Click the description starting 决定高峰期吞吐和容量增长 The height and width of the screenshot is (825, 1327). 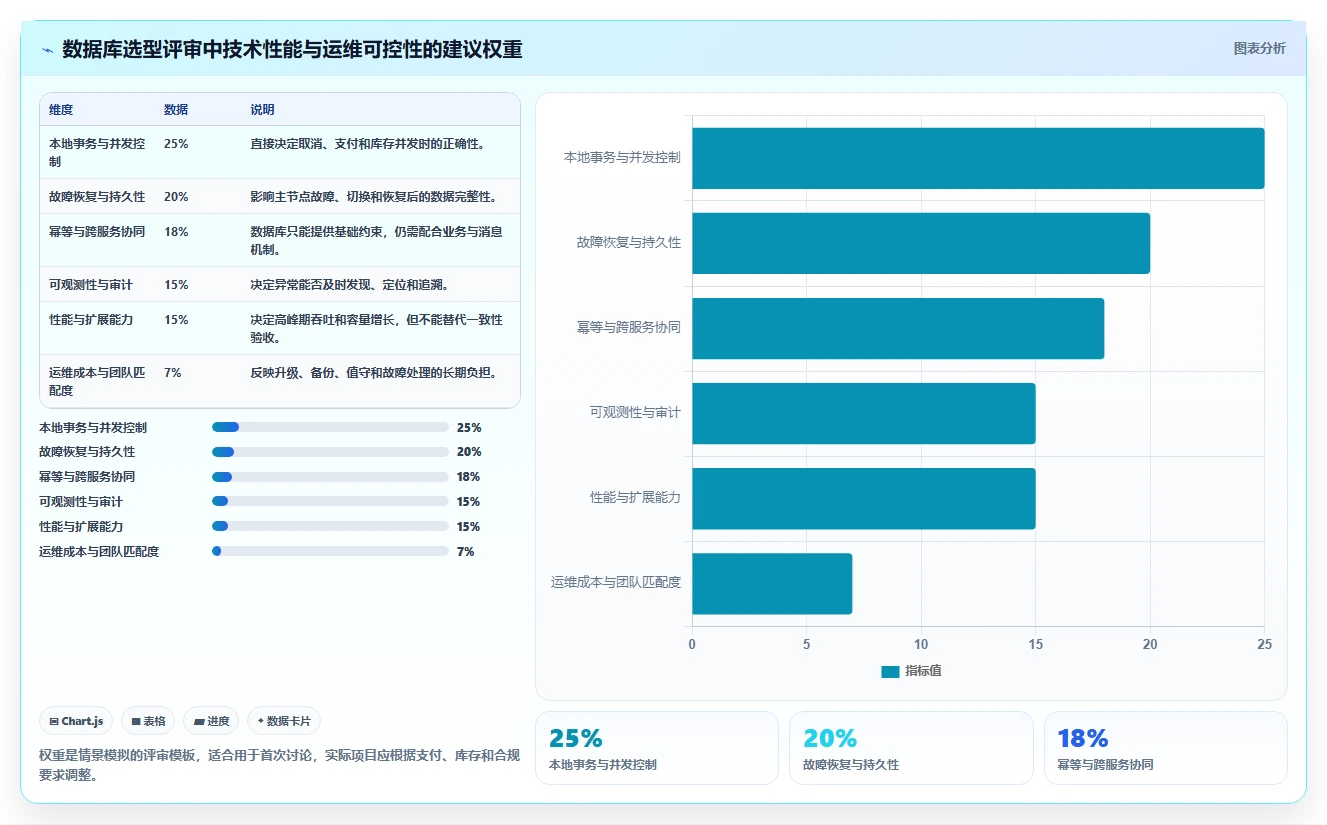377,328
